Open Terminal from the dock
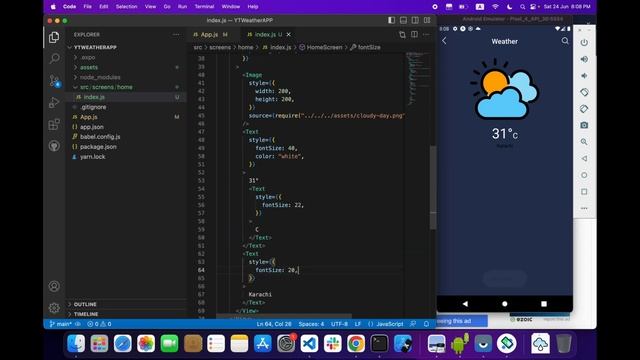 pyautogui.click(x=379, y=344)
